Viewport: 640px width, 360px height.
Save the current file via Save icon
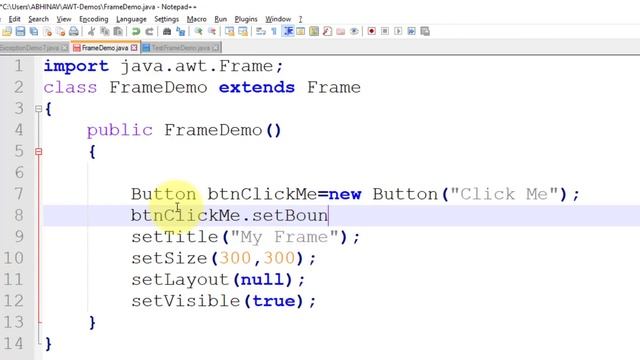[x=20, y=31]
